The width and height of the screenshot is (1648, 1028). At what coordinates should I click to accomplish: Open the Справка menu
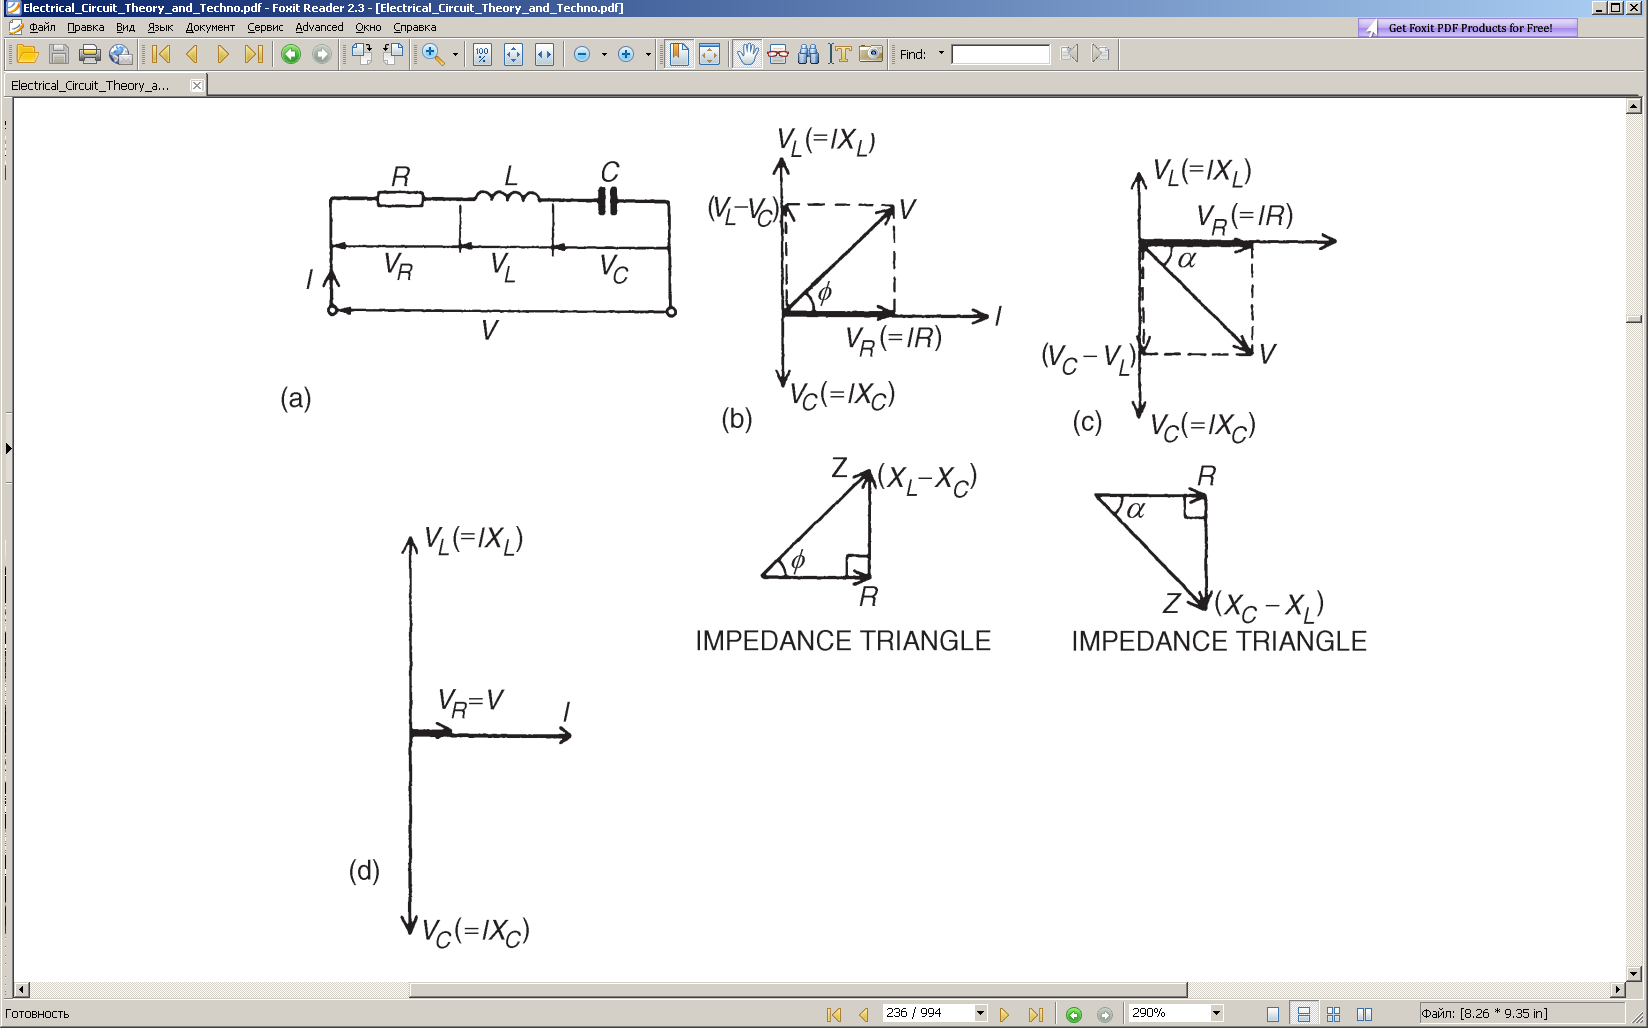tap(414, 27)
